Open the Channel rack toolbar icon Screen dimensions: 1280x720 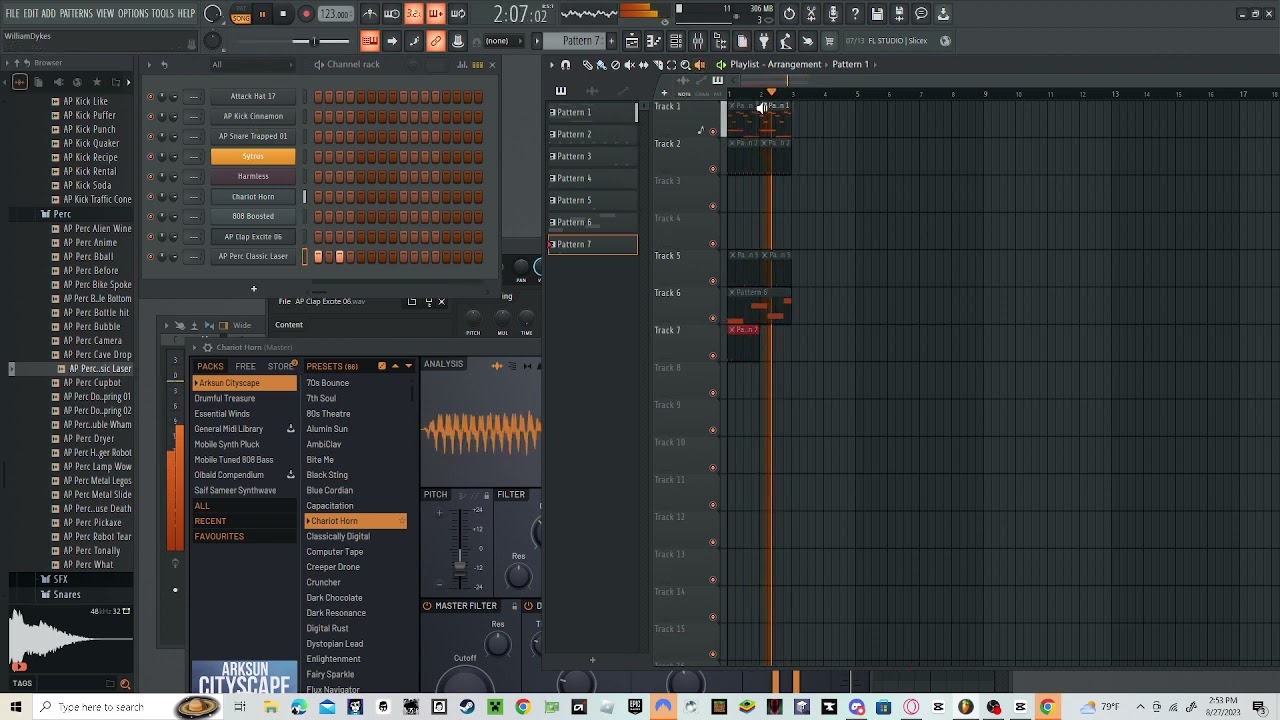tap(676, 41)
